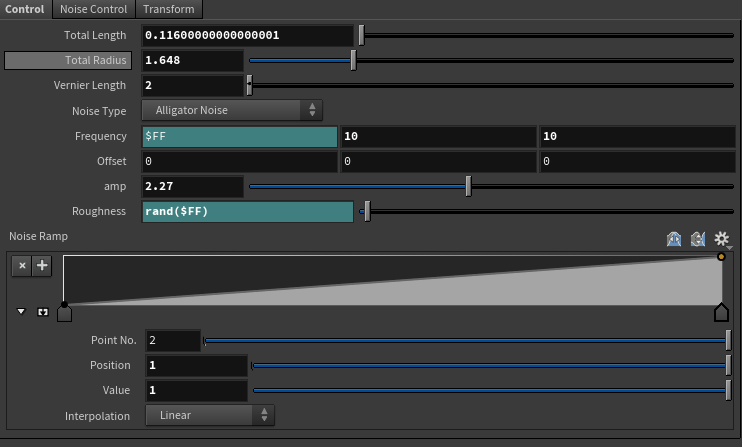Click the Roughness rand($FF) field
The height and width of the screenshot is (447, 742).
[x=247, y=211]
